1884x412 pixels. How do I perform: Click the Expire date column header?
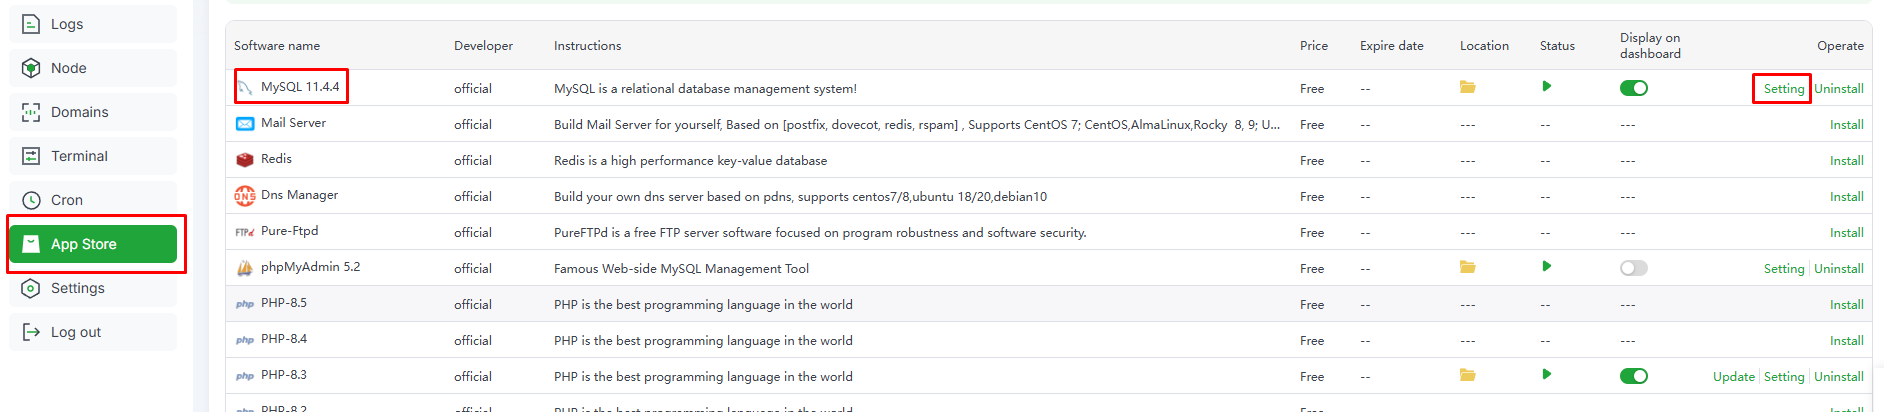tap(1391, 46)
